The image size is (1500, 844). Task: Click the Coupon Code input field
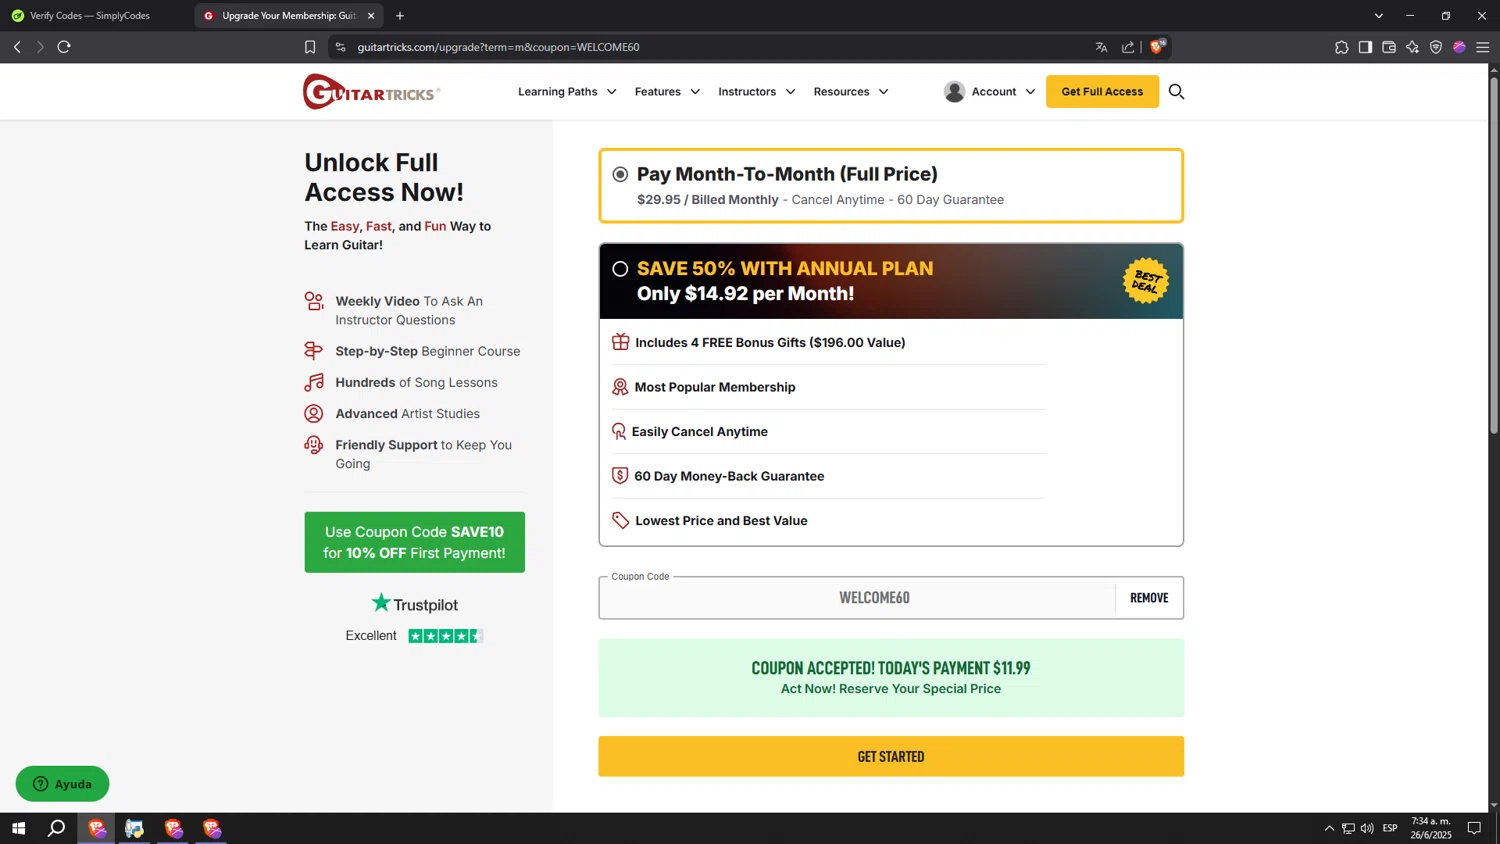(x=857, y=598)
